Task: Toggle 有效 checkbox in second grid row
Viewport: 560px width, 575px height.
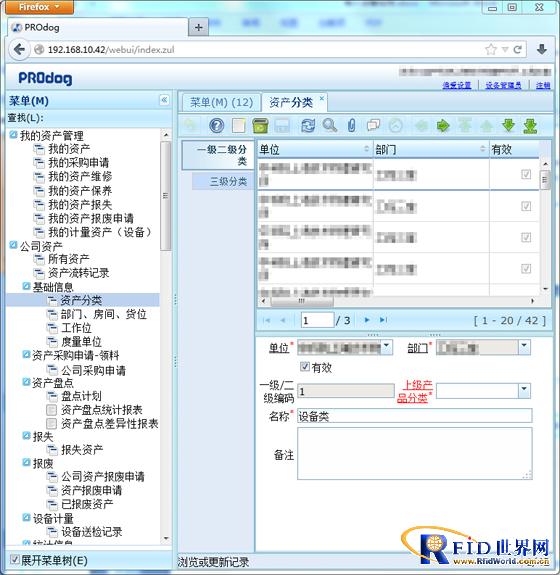Action: [x=526, y=206]
